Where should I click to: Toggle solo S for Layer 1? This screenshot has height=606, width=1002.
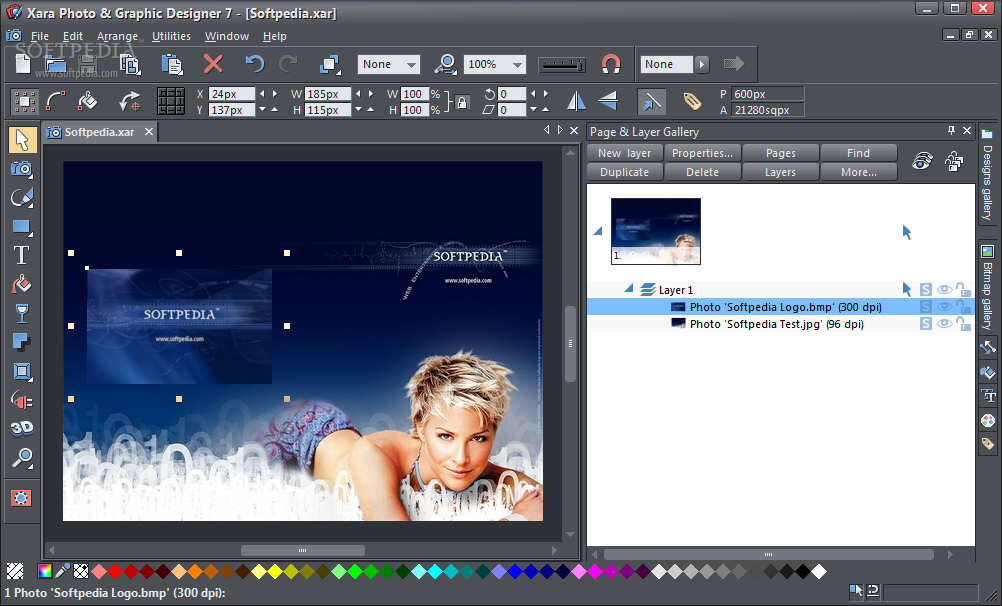(925, 290)
